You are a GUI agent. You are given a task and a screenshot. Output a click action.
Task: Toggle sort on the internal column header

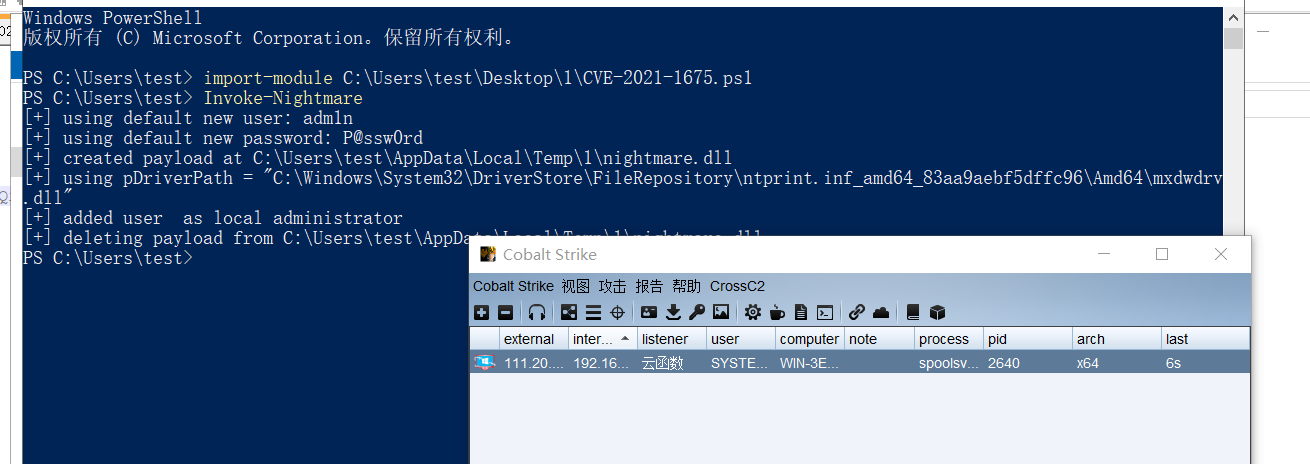tap(603, 339)
